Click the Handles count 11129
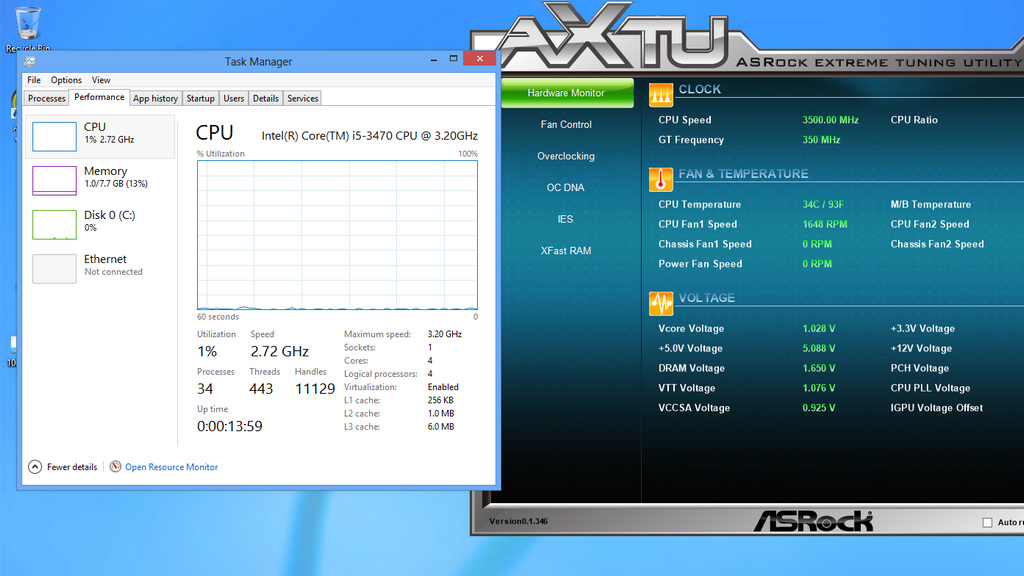 (315, 389)
